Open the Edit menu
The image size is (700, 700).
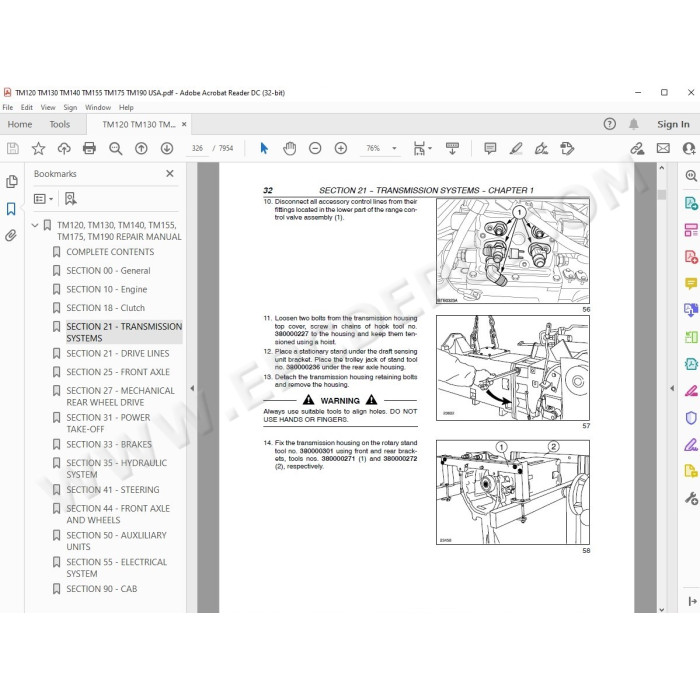point(27,108)
